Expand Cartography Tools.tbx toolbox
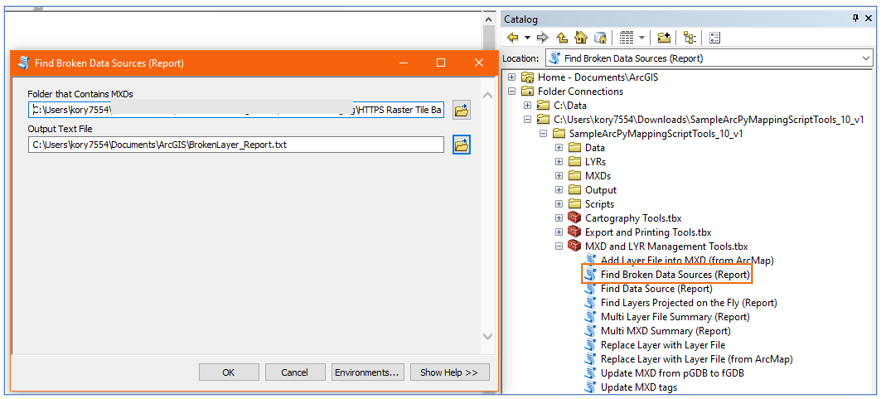Image resolution: width=883 pixels, height=399 pixels. coord(559,218)
